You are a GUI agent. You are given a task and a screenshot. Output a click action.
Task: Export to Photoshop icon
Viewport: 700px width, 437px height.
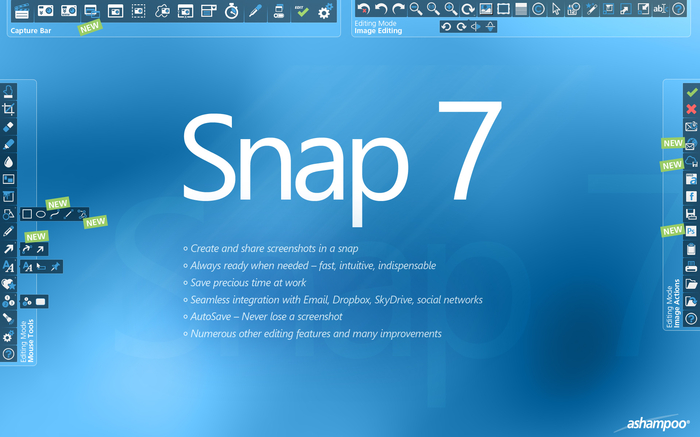coord(692,231)
